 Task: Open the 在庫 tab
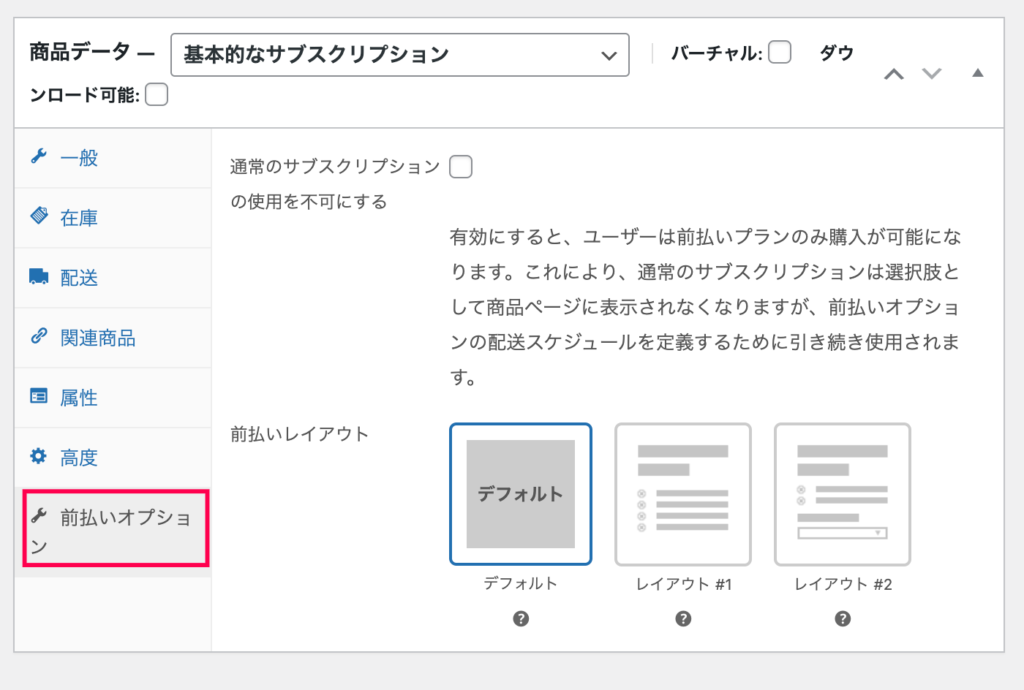pyautogui.click(x=113, y=218)
